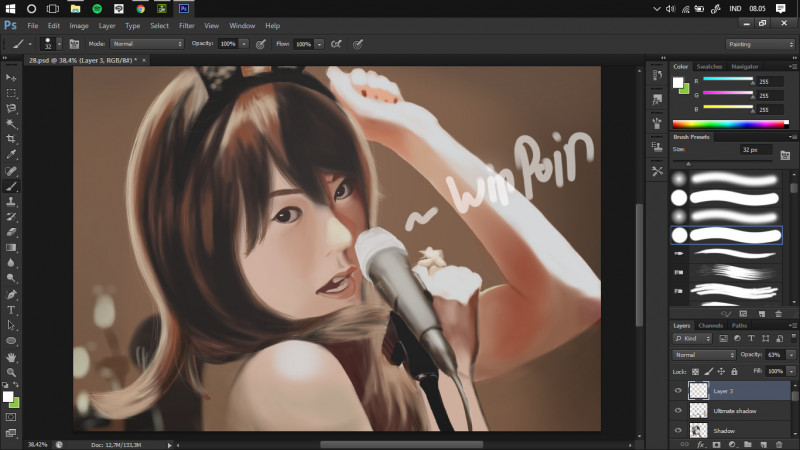Open layer blend mode dropdown

pyautogui.click(x=704, y=355)
